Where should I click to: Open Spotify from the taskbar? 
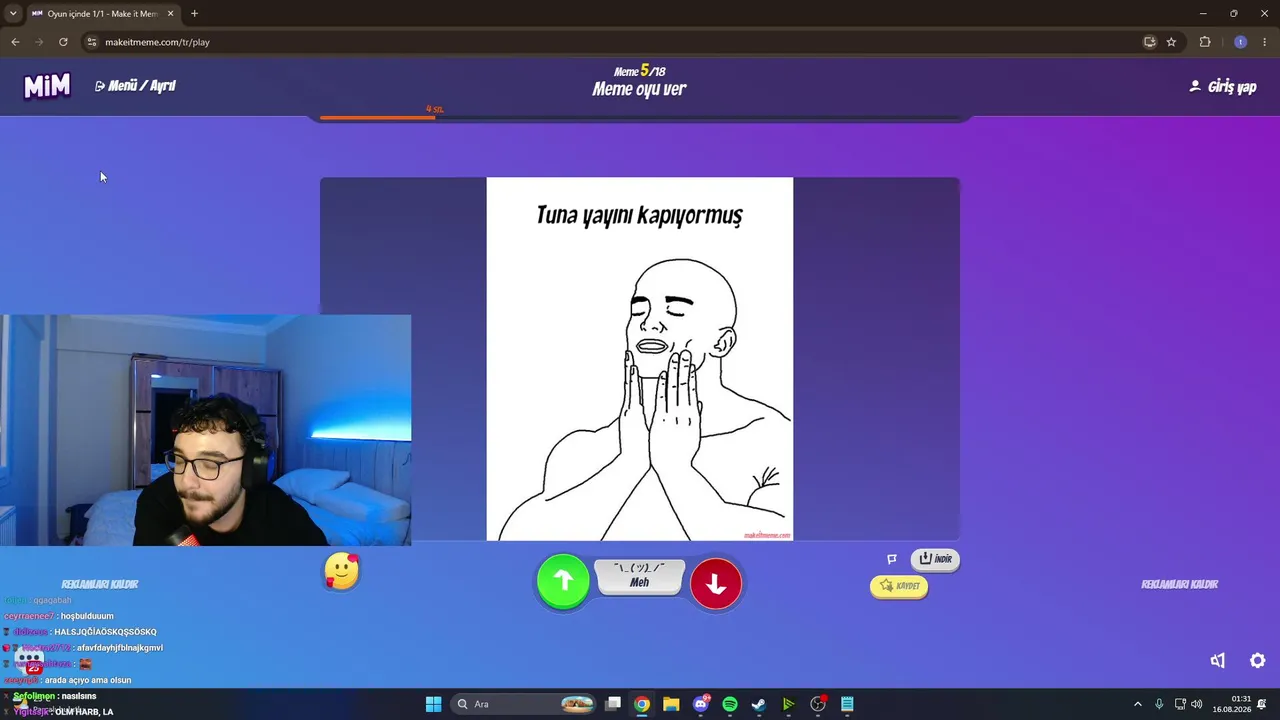[730, 704]
